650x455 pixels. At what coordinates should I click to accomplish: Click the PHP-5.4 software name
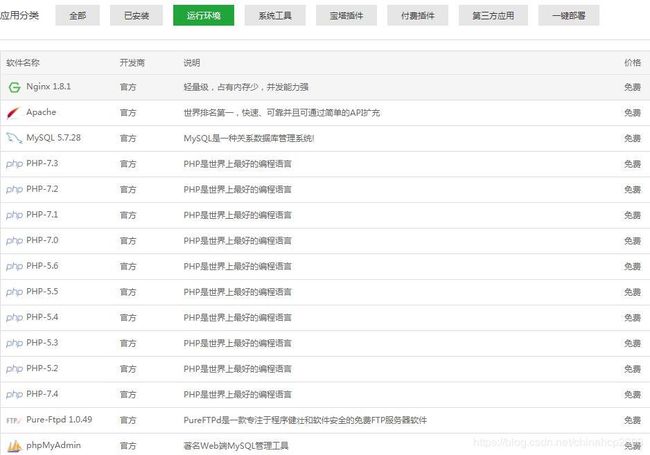pyautogui.click(x=42, y=317)
